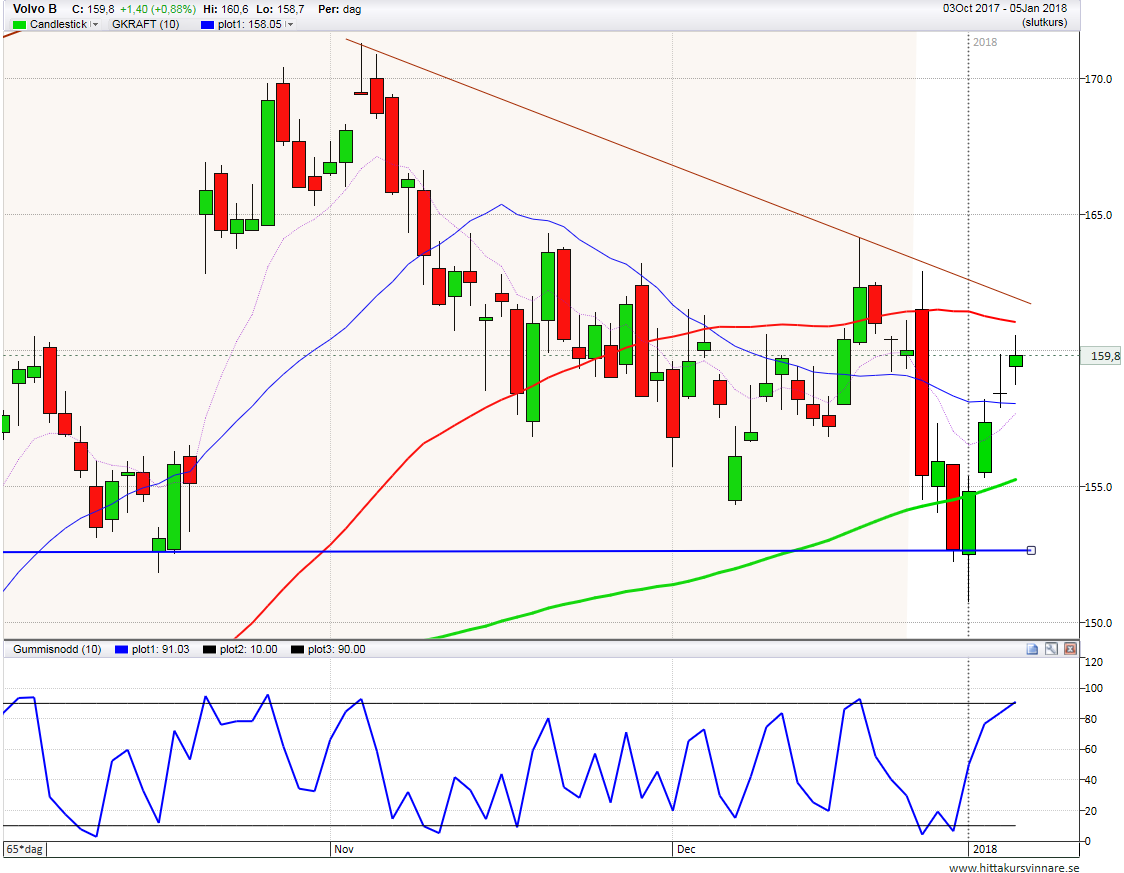
Task: Click the blue plot1 158.05 color swatch
Action: (207, 24)
